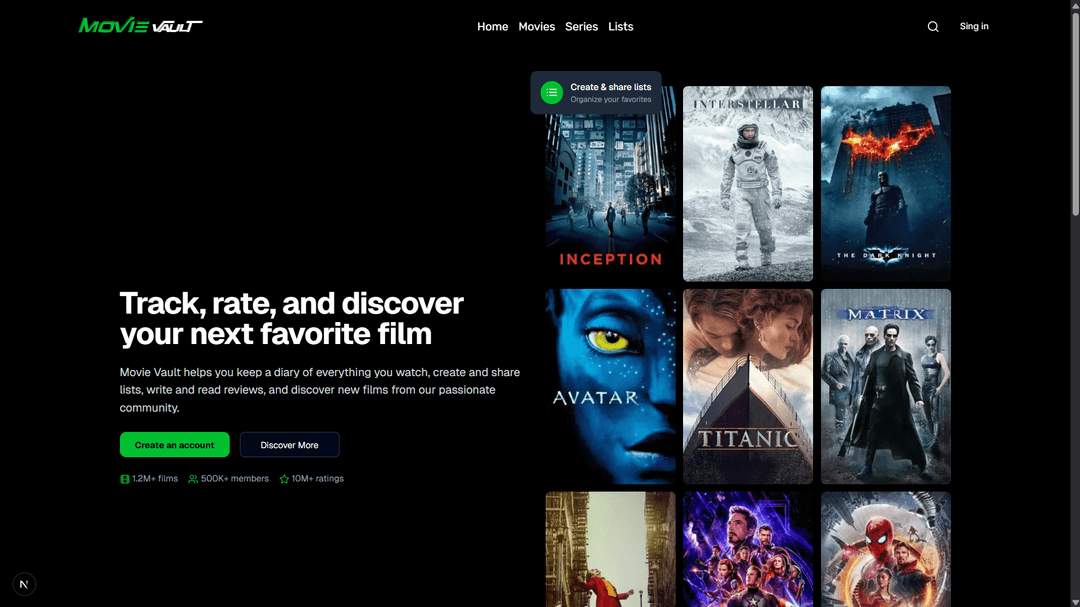Select the Titanic poster
Viewport: 1080px width, 607px height.
pos(747,386)
